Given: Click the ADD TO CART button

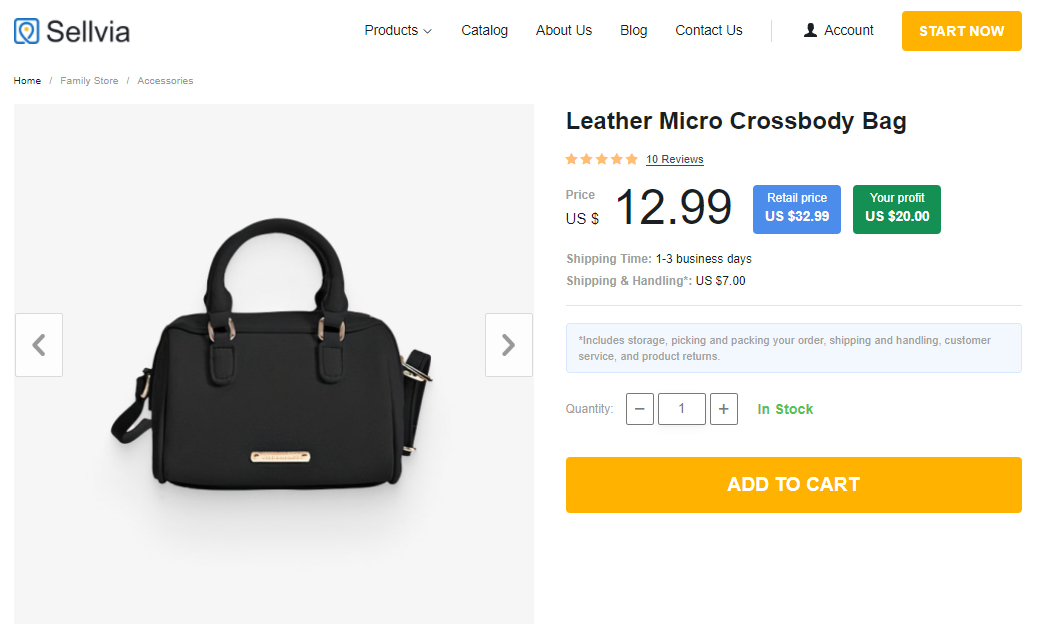Looking at the screenshot, I should tap(793, 485).
